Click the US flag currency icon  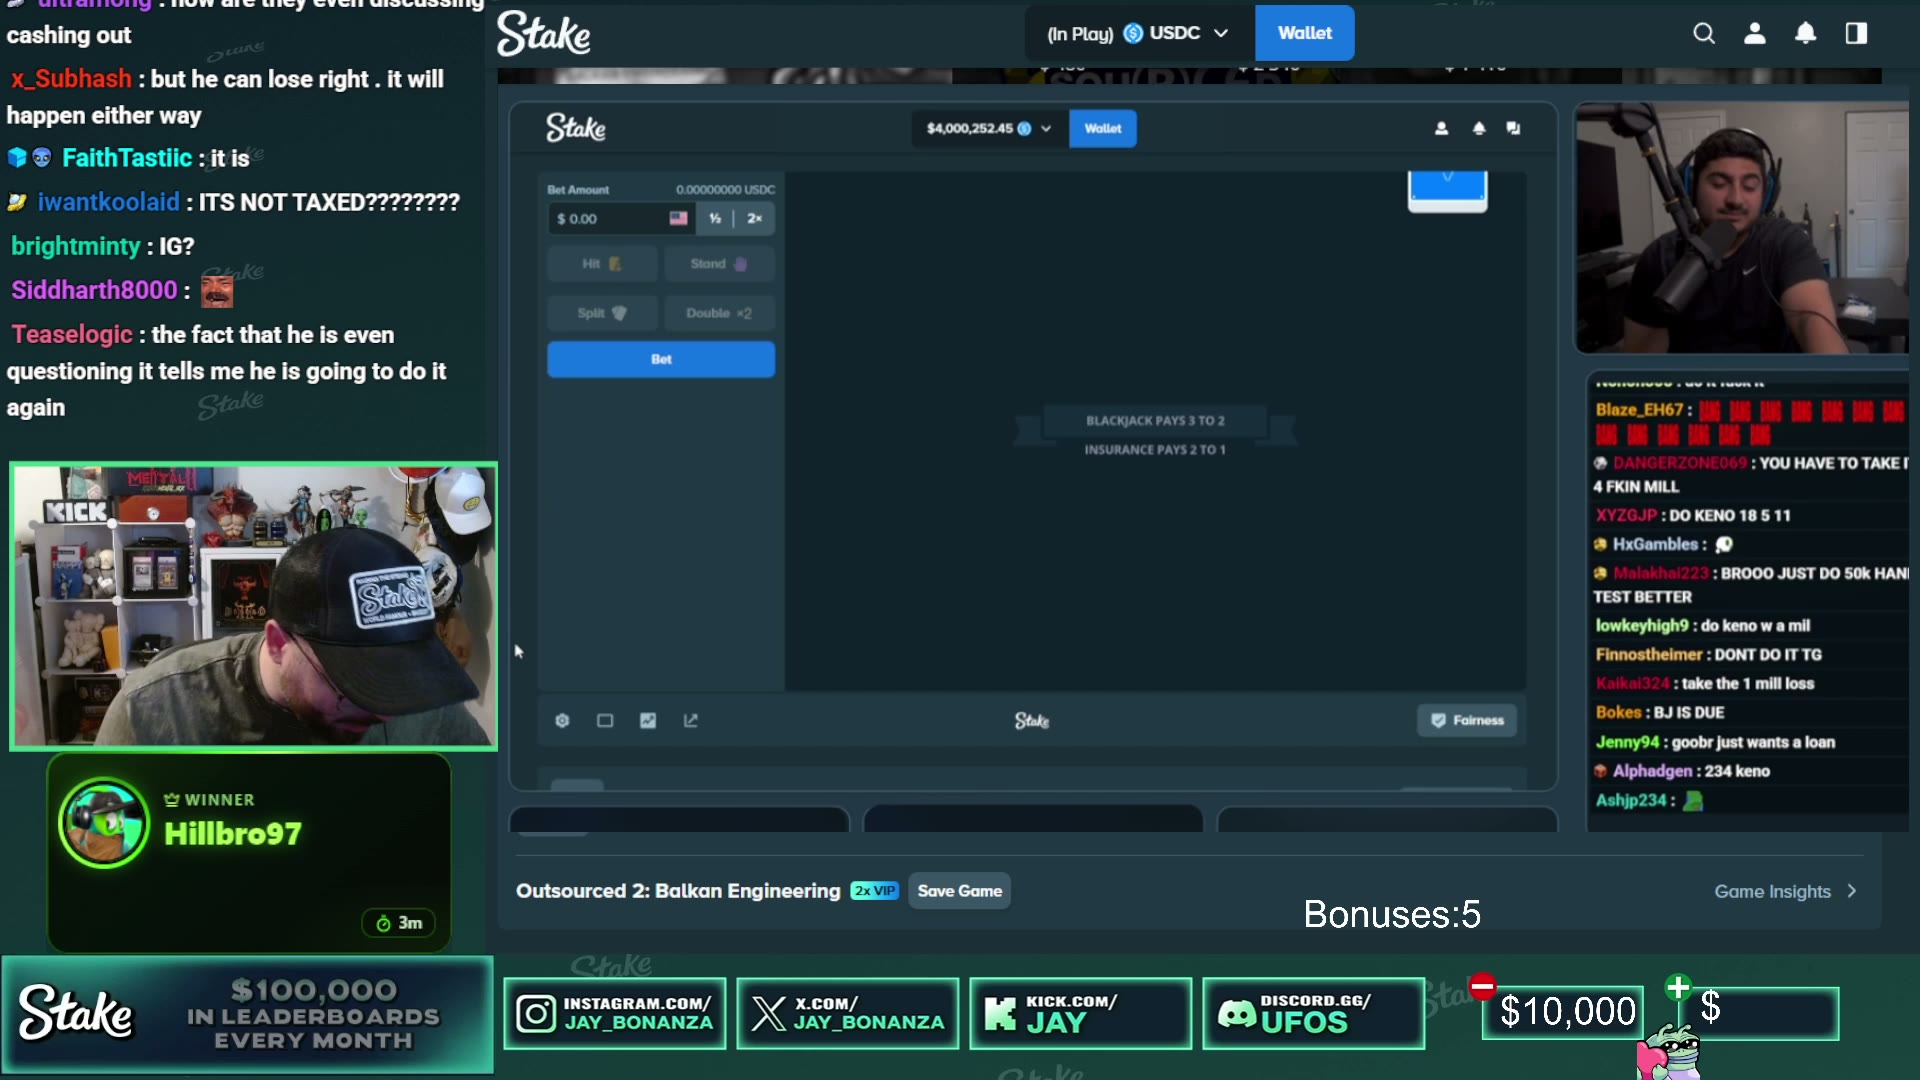click(x=679, y=218)
